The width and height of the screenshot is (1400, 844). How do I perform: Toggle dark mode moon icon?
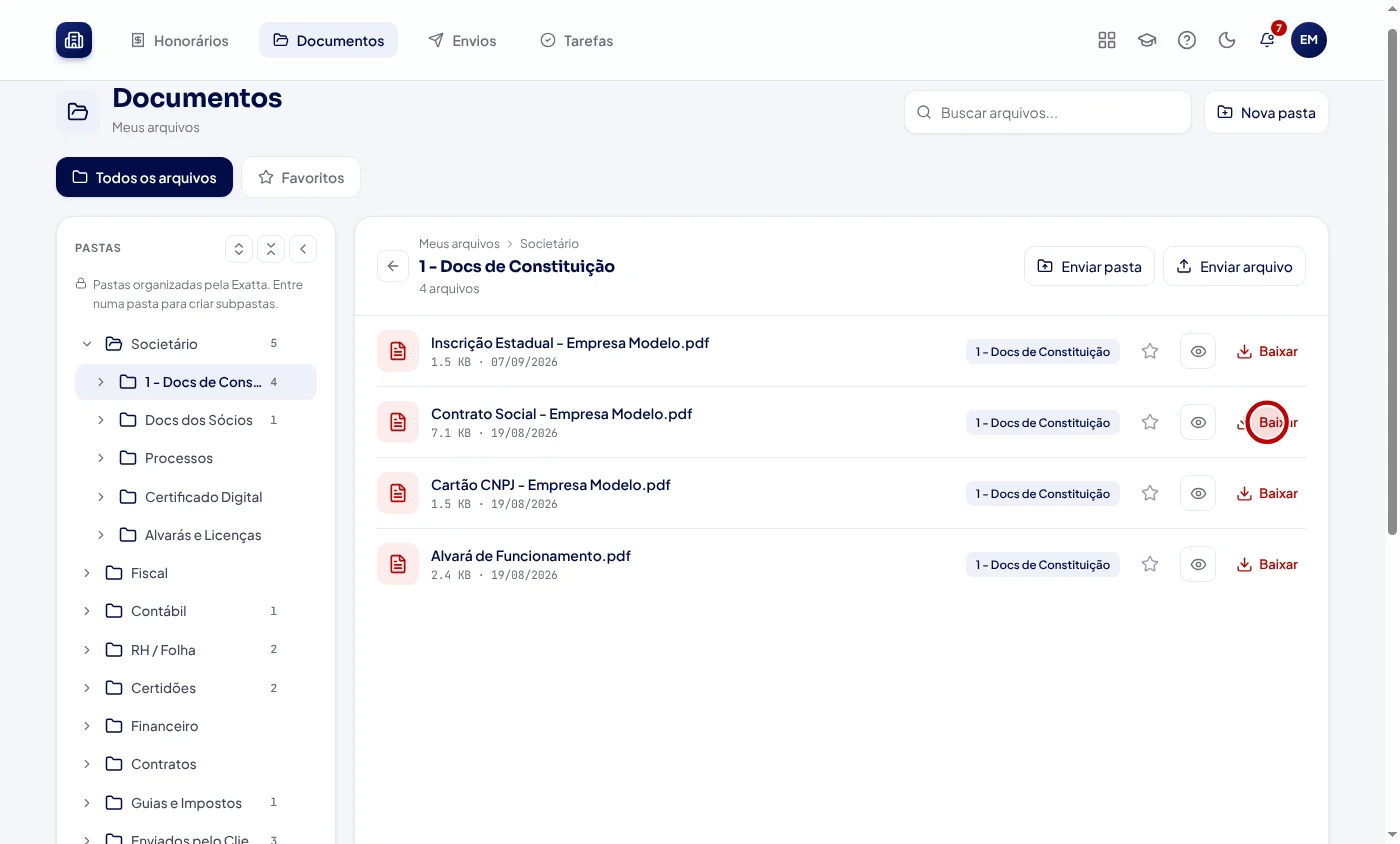(1227, 40)
